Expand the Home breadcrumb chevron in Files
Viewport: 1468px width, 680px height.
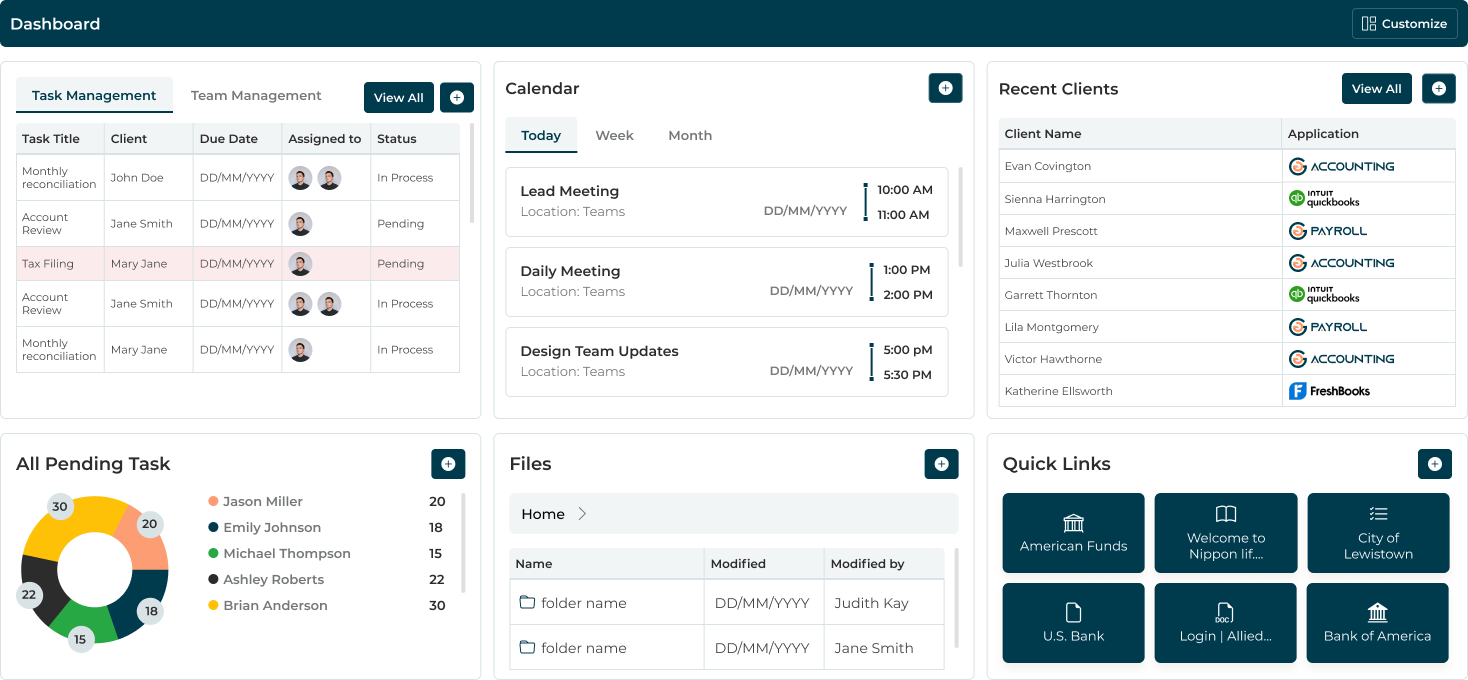[582, 514]
